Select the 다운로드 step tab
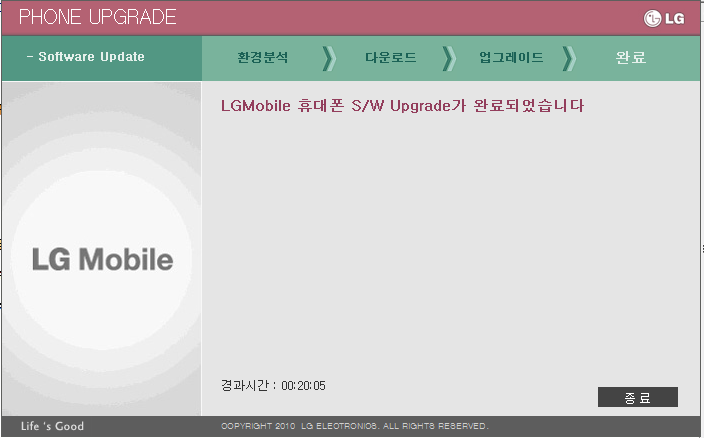 pyautogui.click(x=391, y=57)
